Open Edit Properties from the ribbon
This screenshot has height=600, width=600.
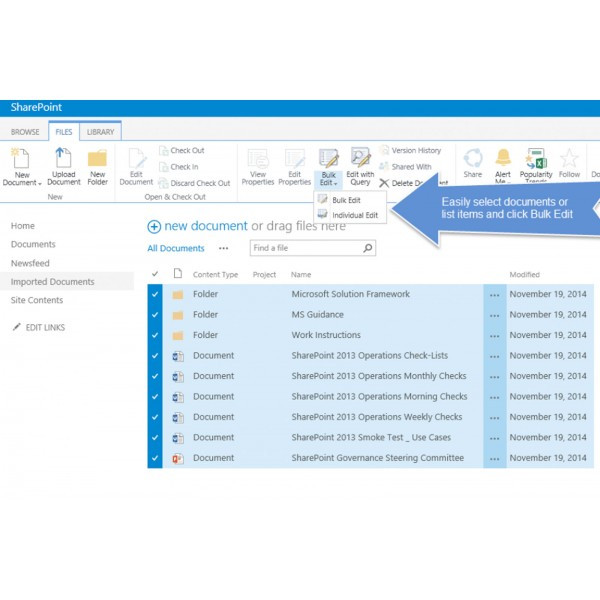tap(295, 167)
